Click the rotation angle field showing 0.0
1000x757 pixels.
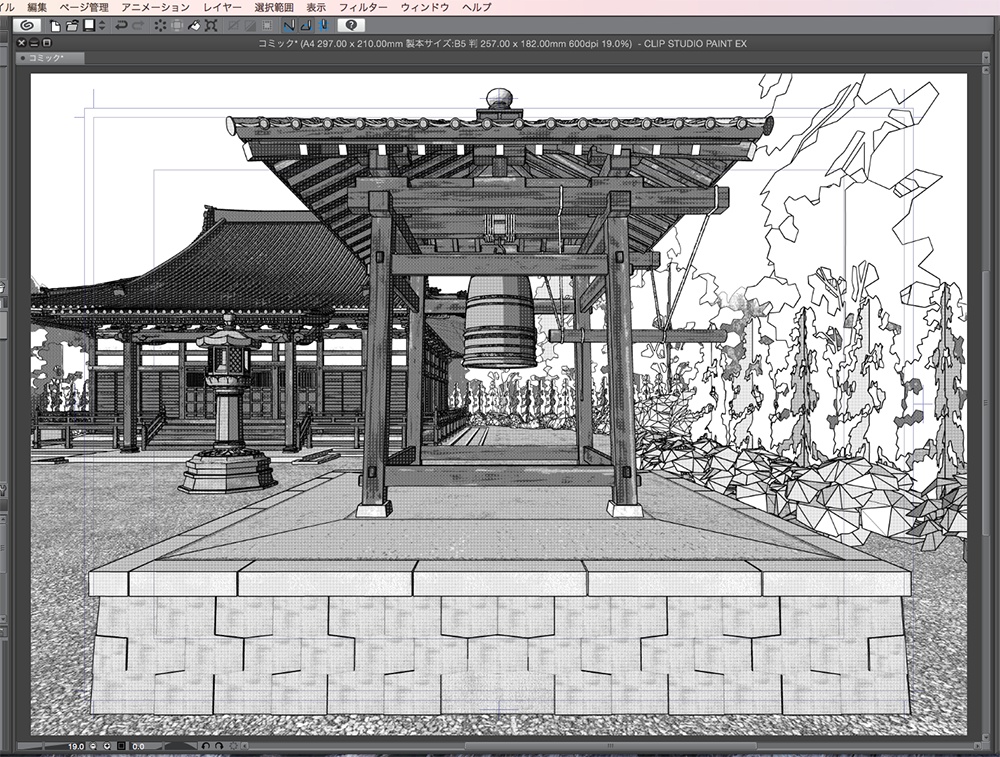(139, 745)
